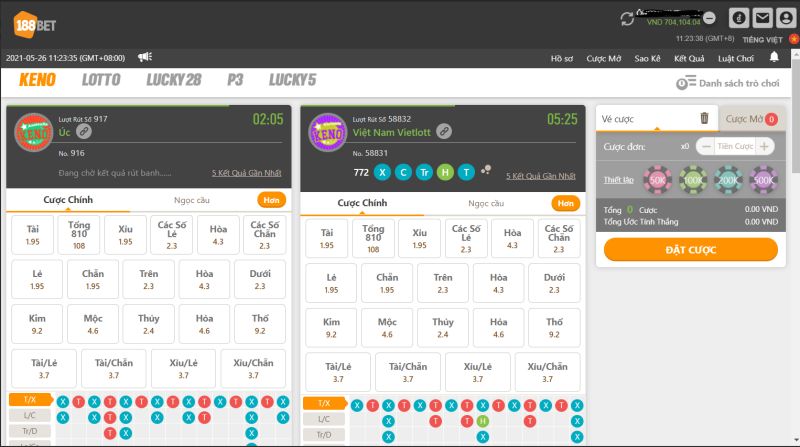Select the 500K chip
The width and height of the screenshot is (800, 447).
click(x=763, y=180)
